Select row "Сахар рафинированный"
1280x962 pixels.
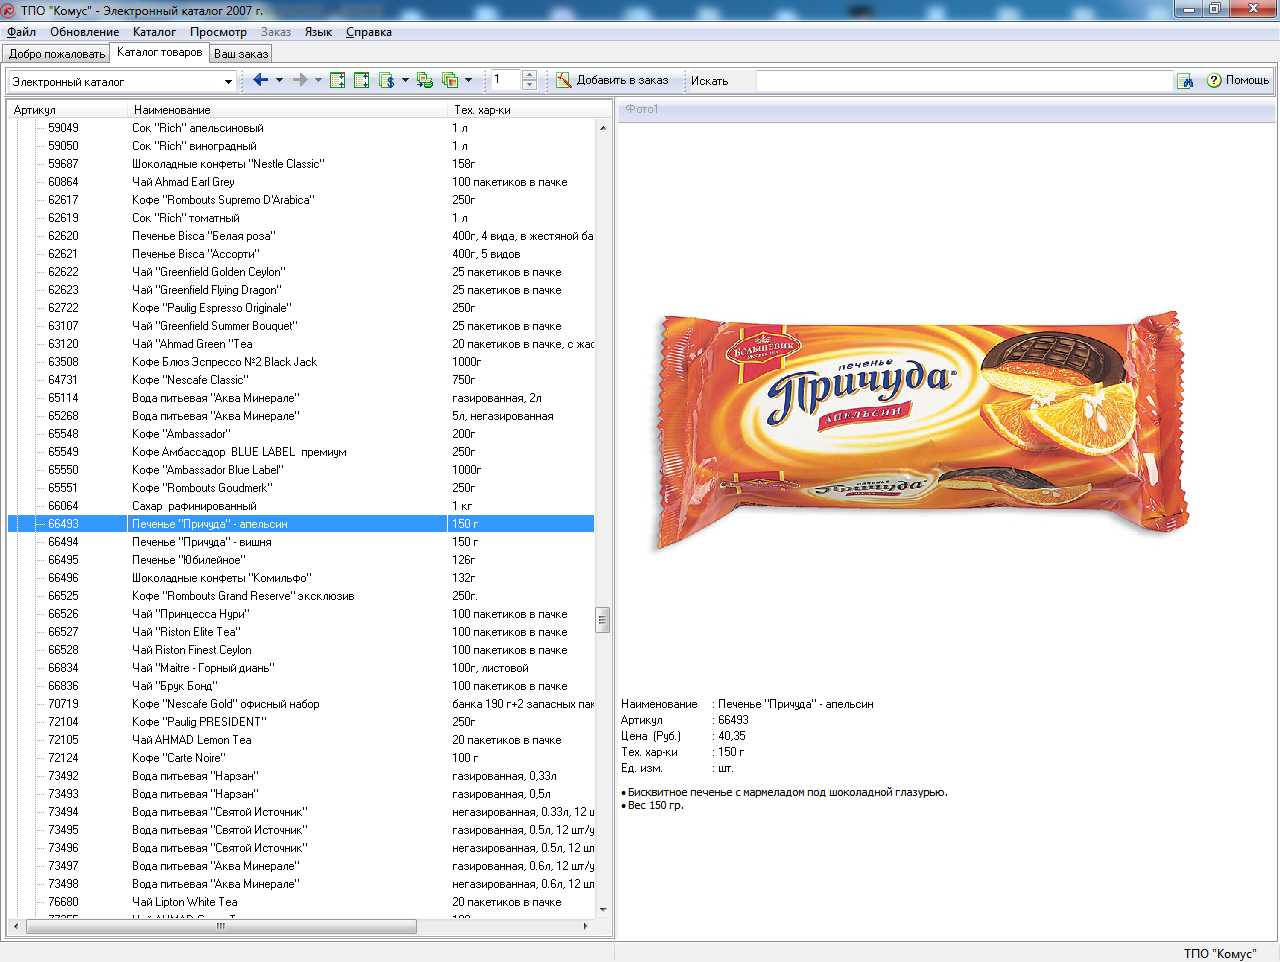301,506
